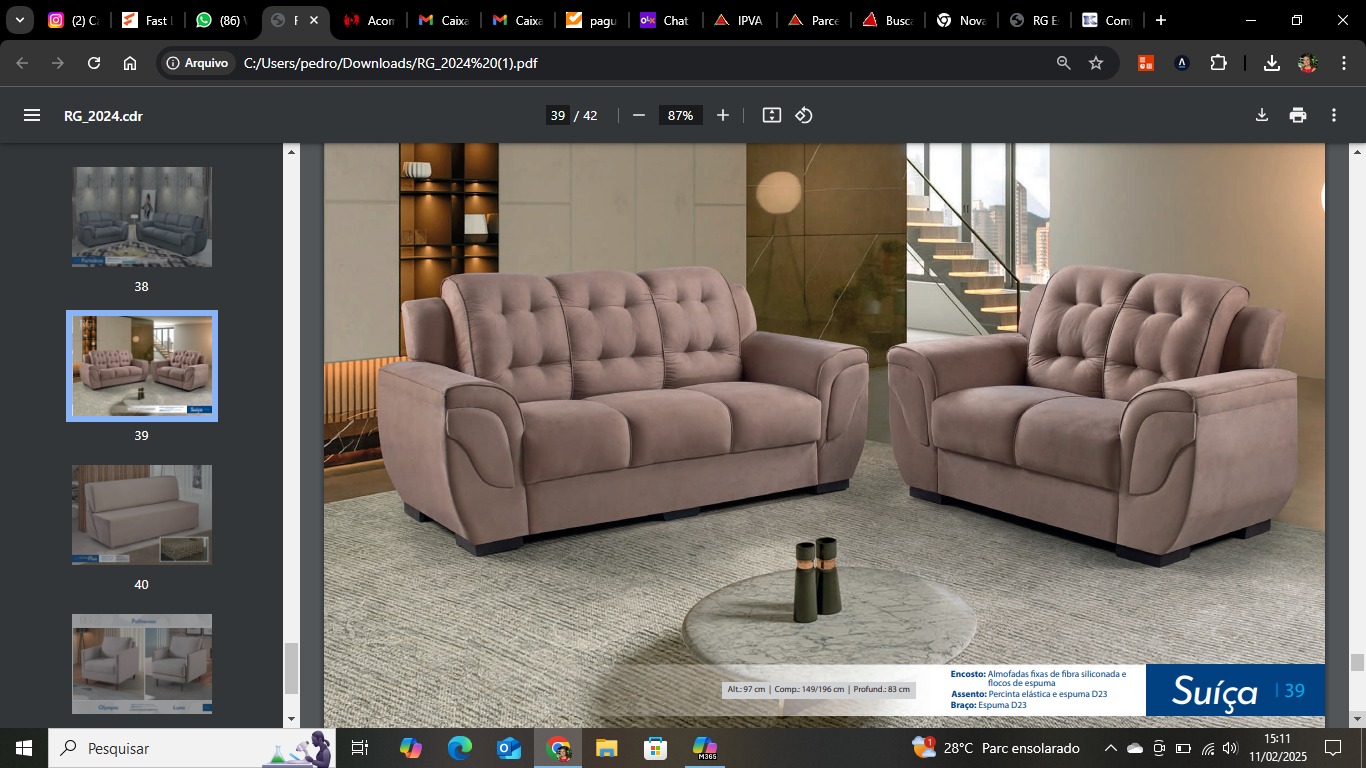Reload the current page
Viewport: 1366px width, 768px height.
coord(94,63)
